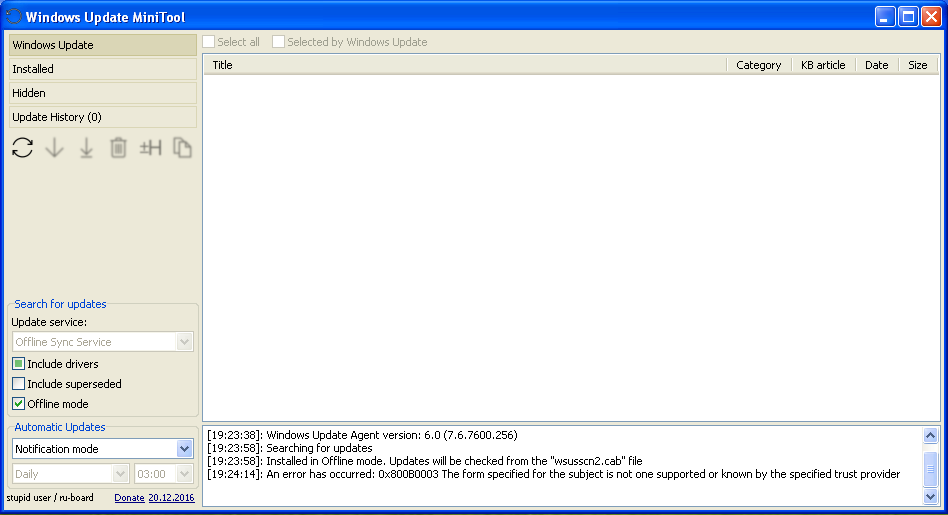Sort by the KB article column header
Viewport: 948px width, 515px height.
(x=823, y=65)
